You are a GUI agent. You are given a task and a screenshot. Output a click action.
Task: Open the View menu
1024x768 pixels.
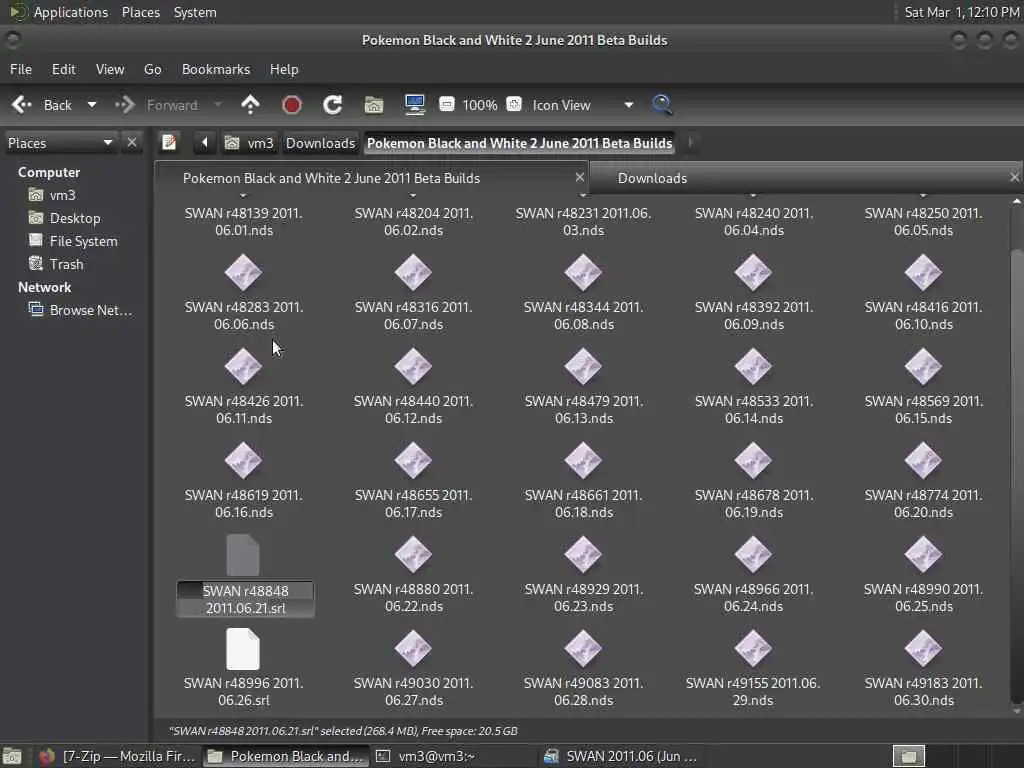tap(110, 69)
